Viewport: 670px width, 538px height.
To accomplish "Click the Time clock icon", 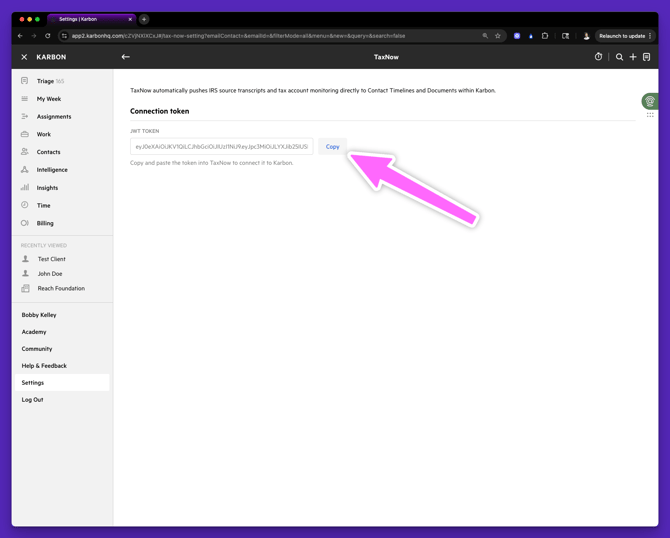I will (25, 205).
